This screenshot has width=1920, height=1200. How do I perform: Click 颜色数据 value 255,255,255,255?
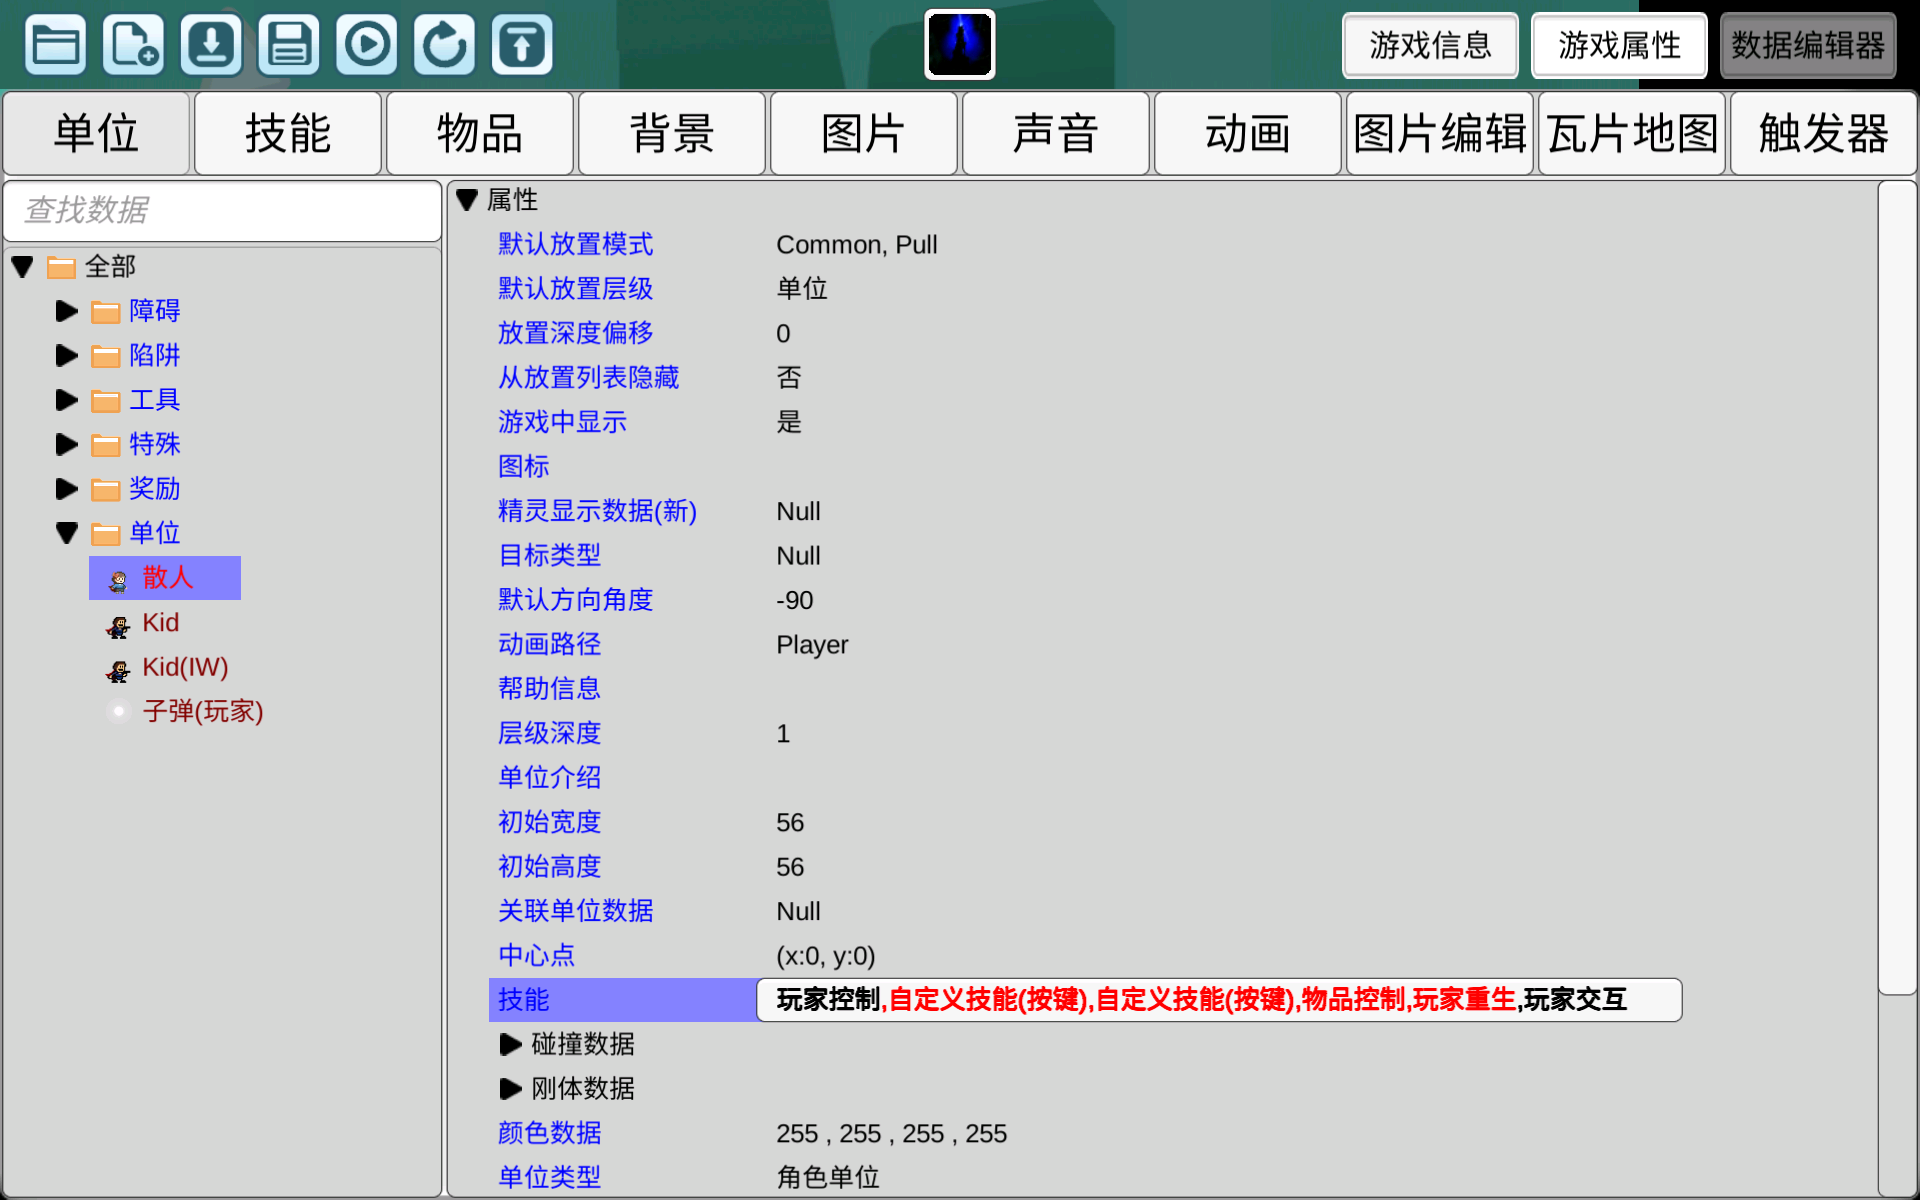pyautogui.click(x=891, y=1134)
